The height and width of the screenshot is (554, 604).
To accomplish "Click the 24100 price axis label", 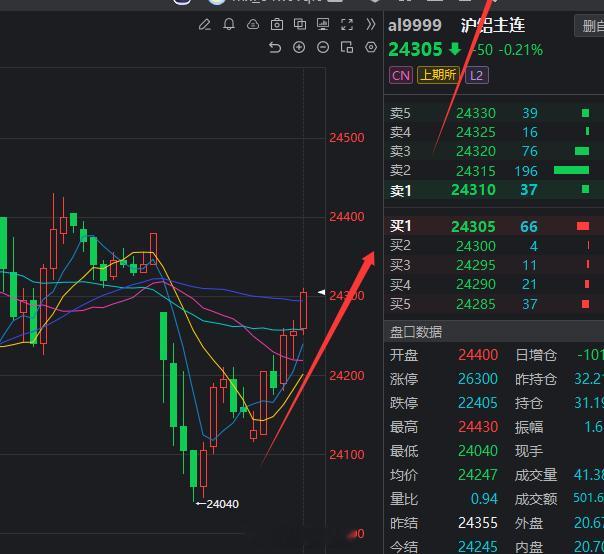I will 347,455.
